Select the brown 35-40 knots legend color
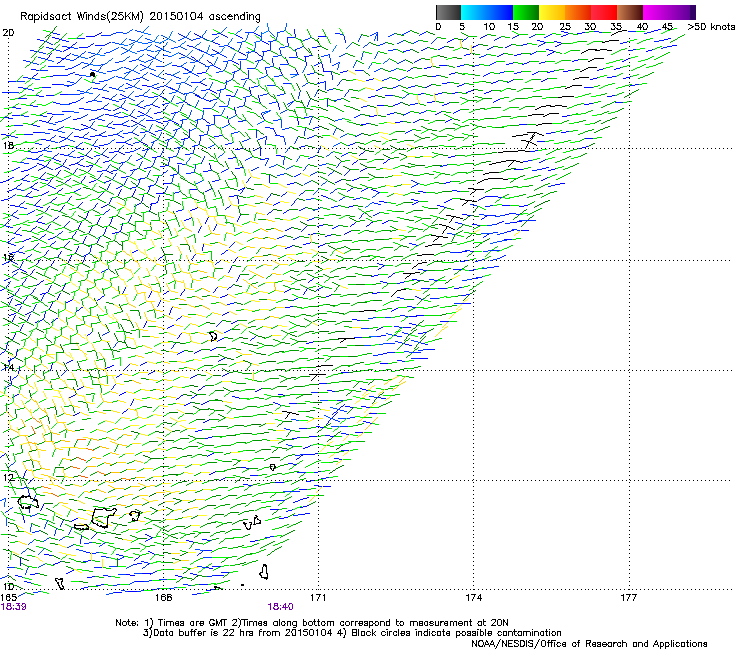The height and width of the screenshot is (650, 740). tap(630, 12)
